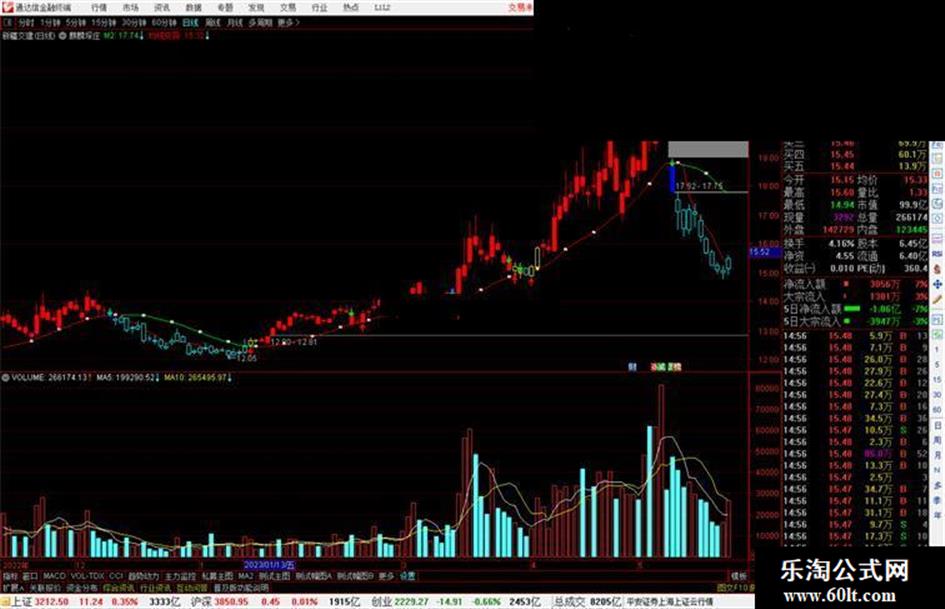Open the 资金分布 tab
Viewport: 945px width, 609px height.
click(81, 587)
